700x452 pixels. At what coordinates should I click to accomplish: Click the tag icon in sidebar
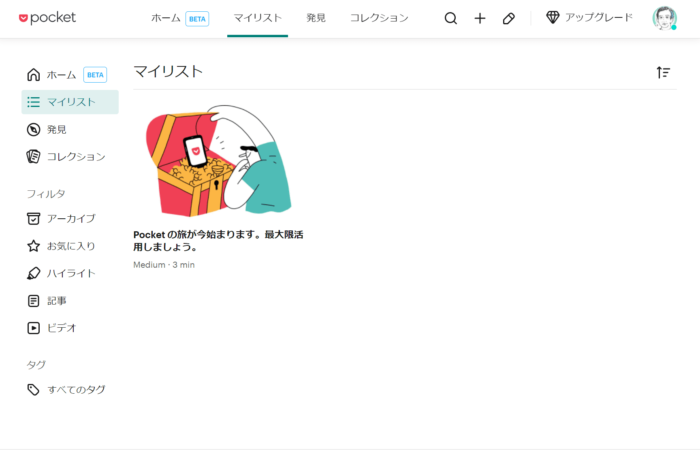point(33,389)
